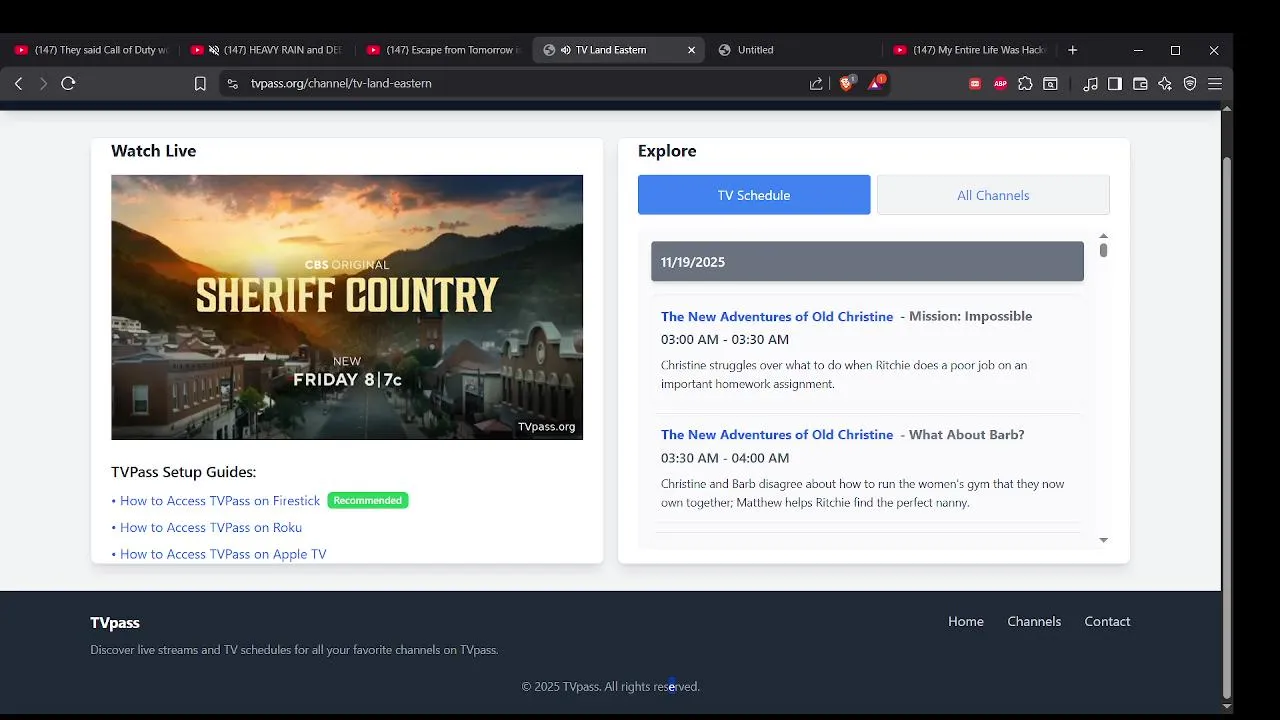Viewport: 1280px width, 720px height.
Task: Click the green Recommended badge
Action: click(x=368, y=501)
